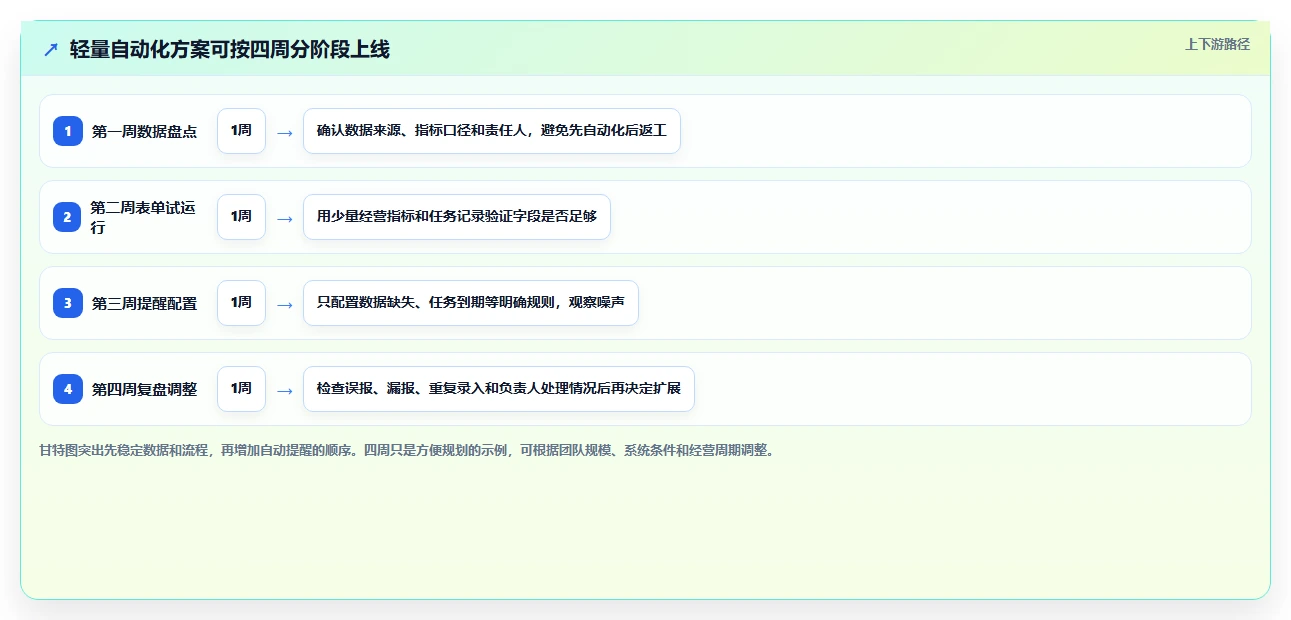This screenshot has height=620, width=1291.
Task: Click the 1周 chip in 第二周表单试运行 row
Action: (x=241, y=217)
